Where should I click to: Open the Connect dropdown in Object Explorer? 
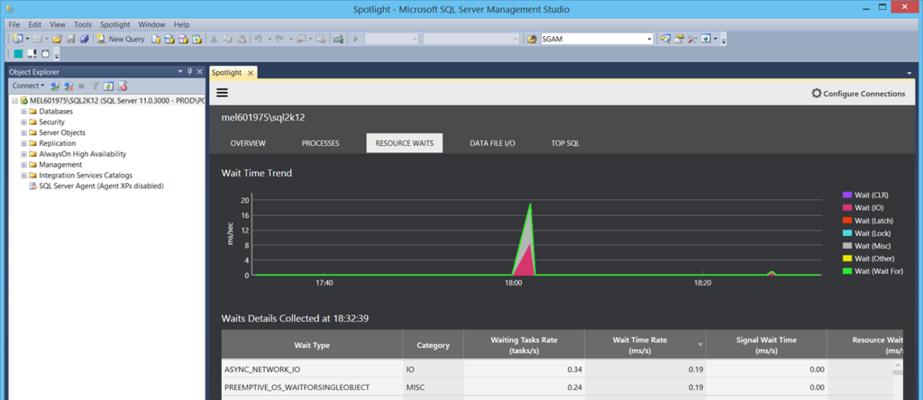pyautogui.click(x=28, y=86)
